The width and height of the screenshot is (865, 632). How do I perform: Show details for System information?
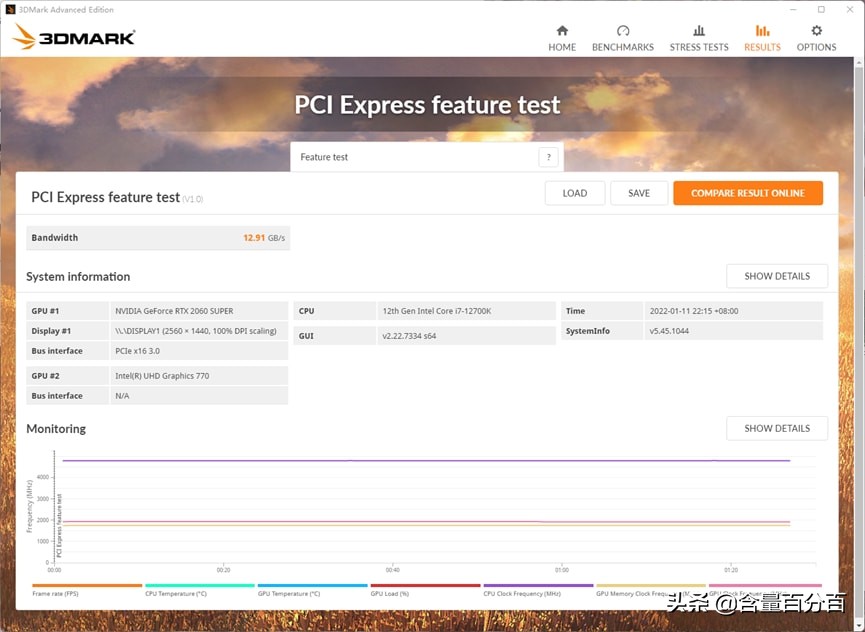[777, 276]
